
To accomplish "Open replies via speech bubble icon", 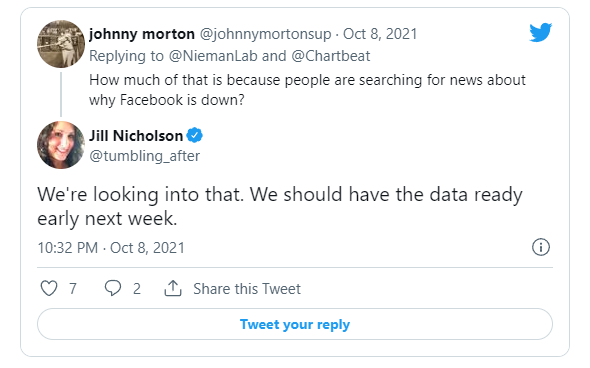I will (113, 288).
